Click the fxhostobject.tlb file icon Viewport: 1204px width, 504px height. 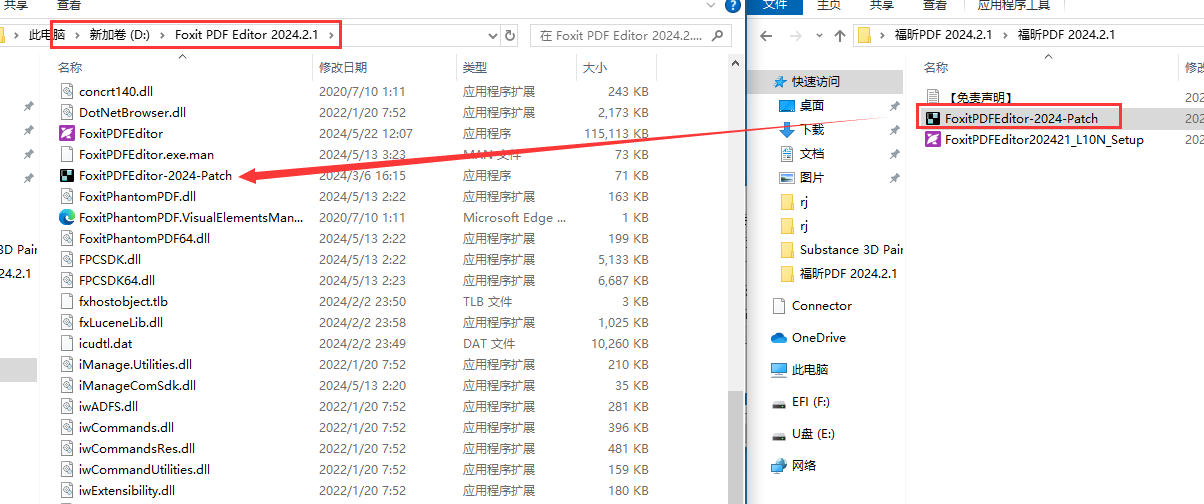pos(67,301)
